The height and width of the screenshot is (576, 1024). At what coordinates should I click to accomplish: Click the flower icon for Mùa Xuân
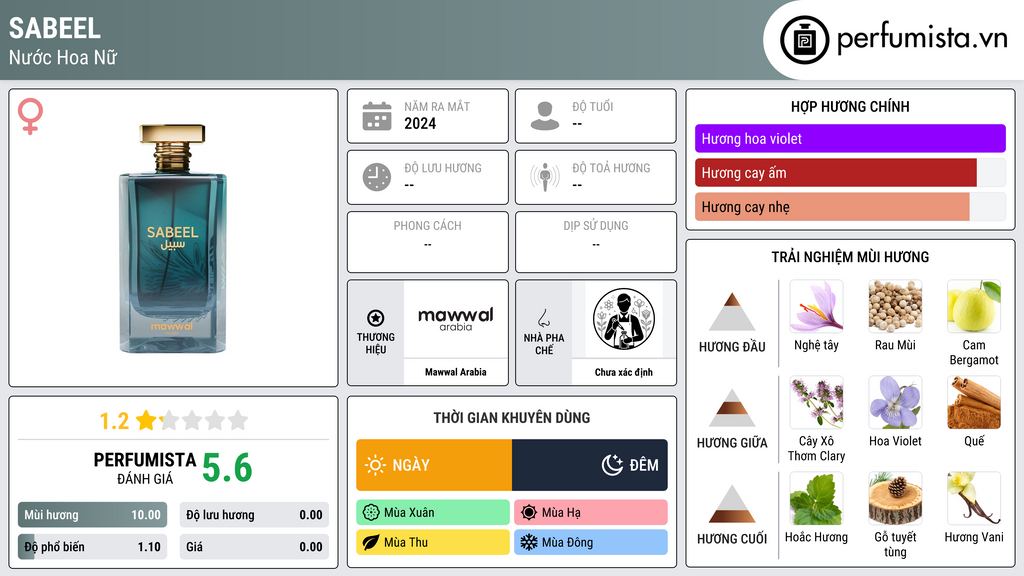(371, 513)
